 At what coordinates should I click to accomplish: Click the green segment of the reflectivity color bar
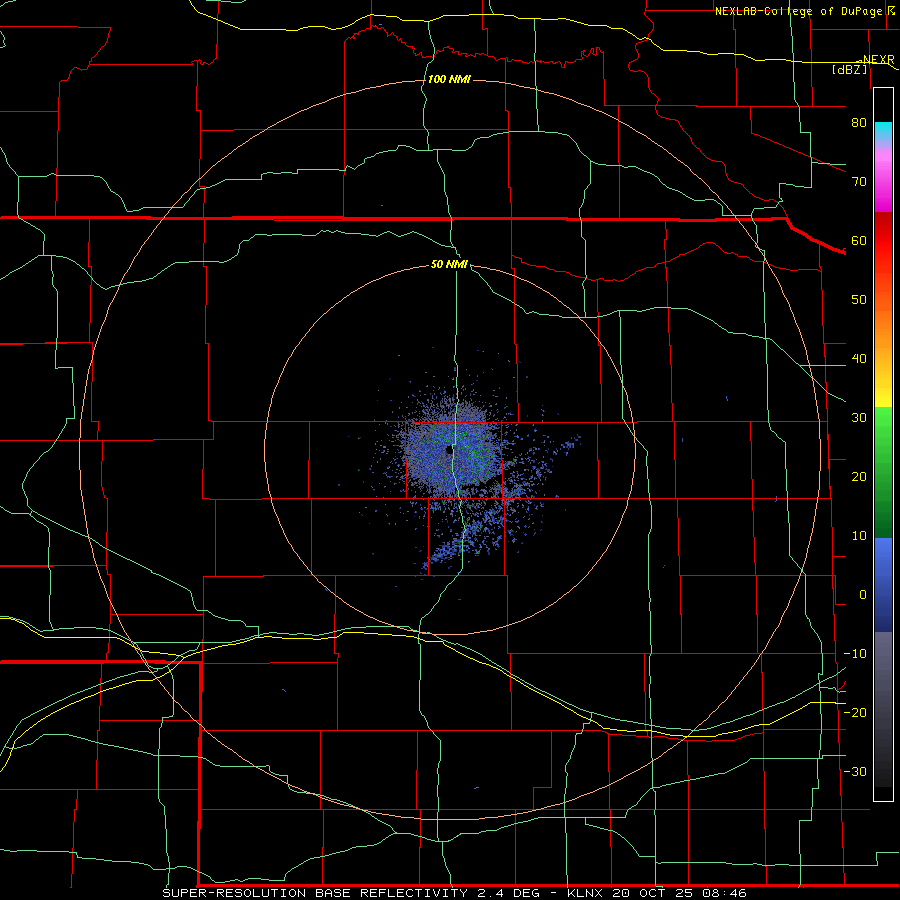click(883, 472)
